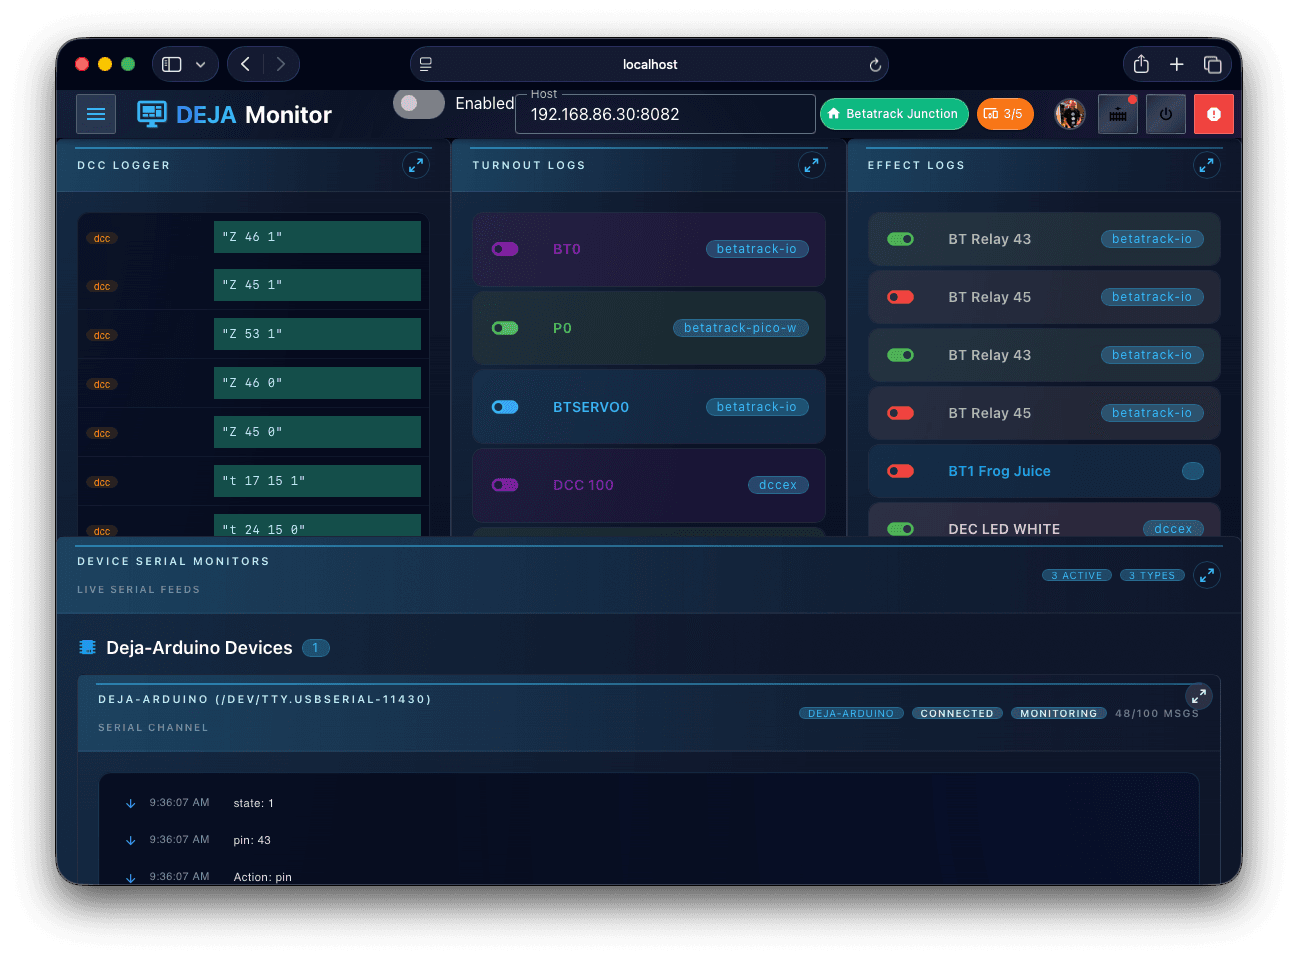This screenshot has height=959, width=1298.
Task: Reload the localhost page in Safari
Action: tap(875, 64)
